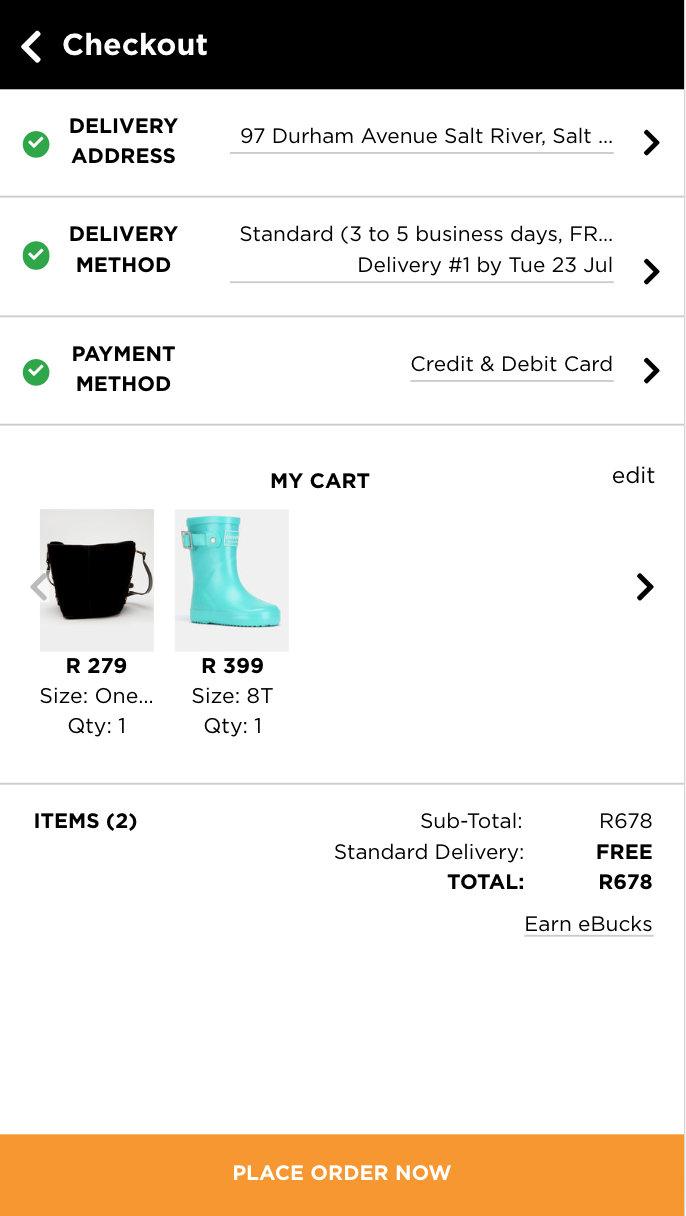This screenshot has width=686, height=1216.
Task: Choose the Credit & Debit Card field
Action: point(511,364)
